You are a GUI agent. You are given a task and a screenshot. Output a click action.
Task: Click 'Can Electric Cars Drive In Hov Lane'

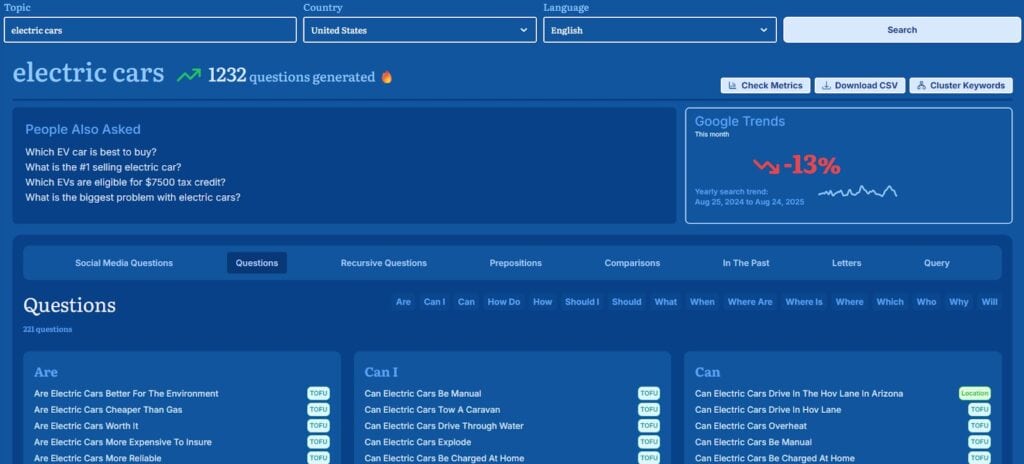[768, 410]
